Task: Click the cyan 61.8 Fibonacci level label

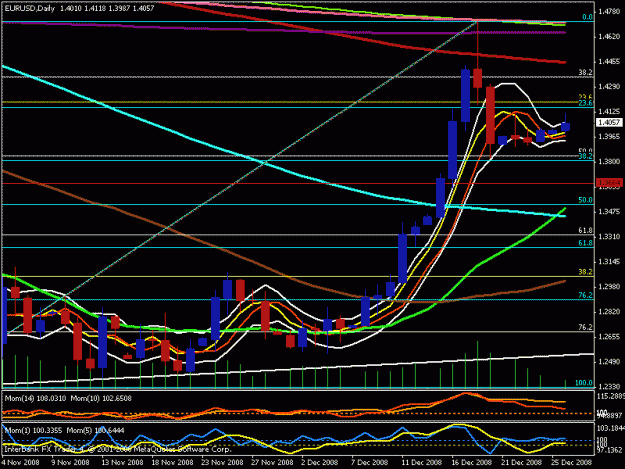Action: (x=586, y=243)
